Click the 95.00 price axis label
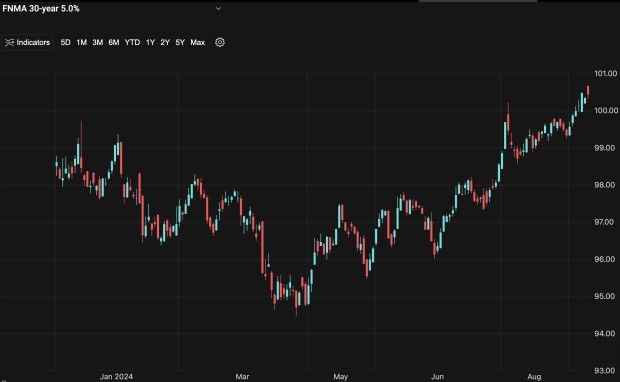This screenshot has width=620, height=382. click(605, 296)
